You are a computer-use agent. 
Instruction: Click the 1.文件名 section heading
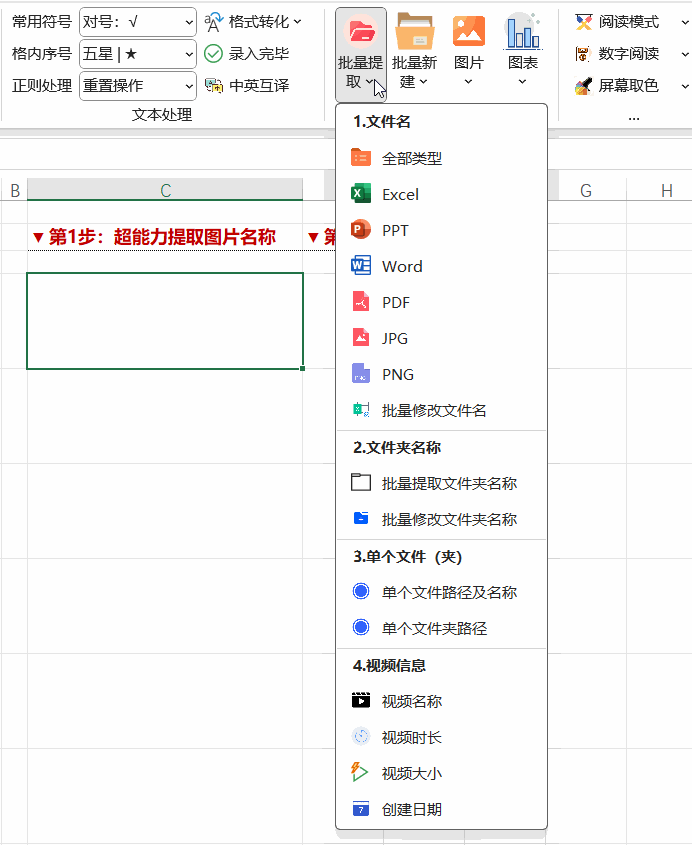coord(382,121)
